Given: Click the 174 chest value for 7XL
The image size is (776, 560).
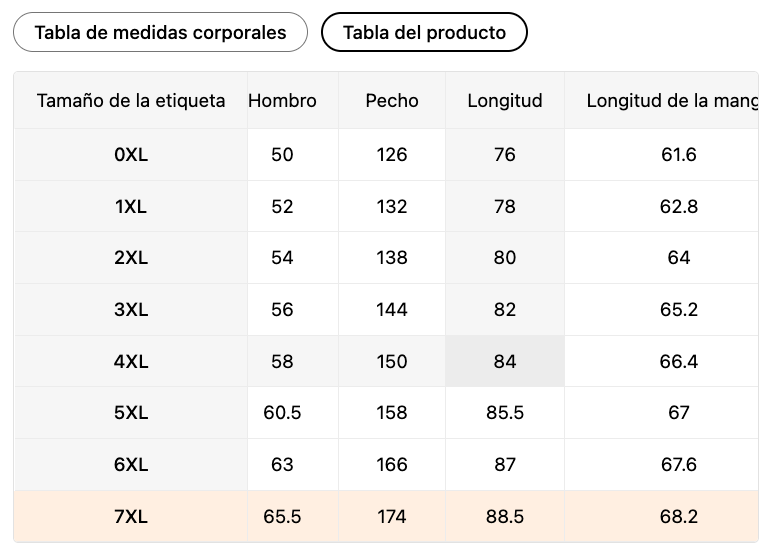Looking at the screenshot, I should coord(392,516).
